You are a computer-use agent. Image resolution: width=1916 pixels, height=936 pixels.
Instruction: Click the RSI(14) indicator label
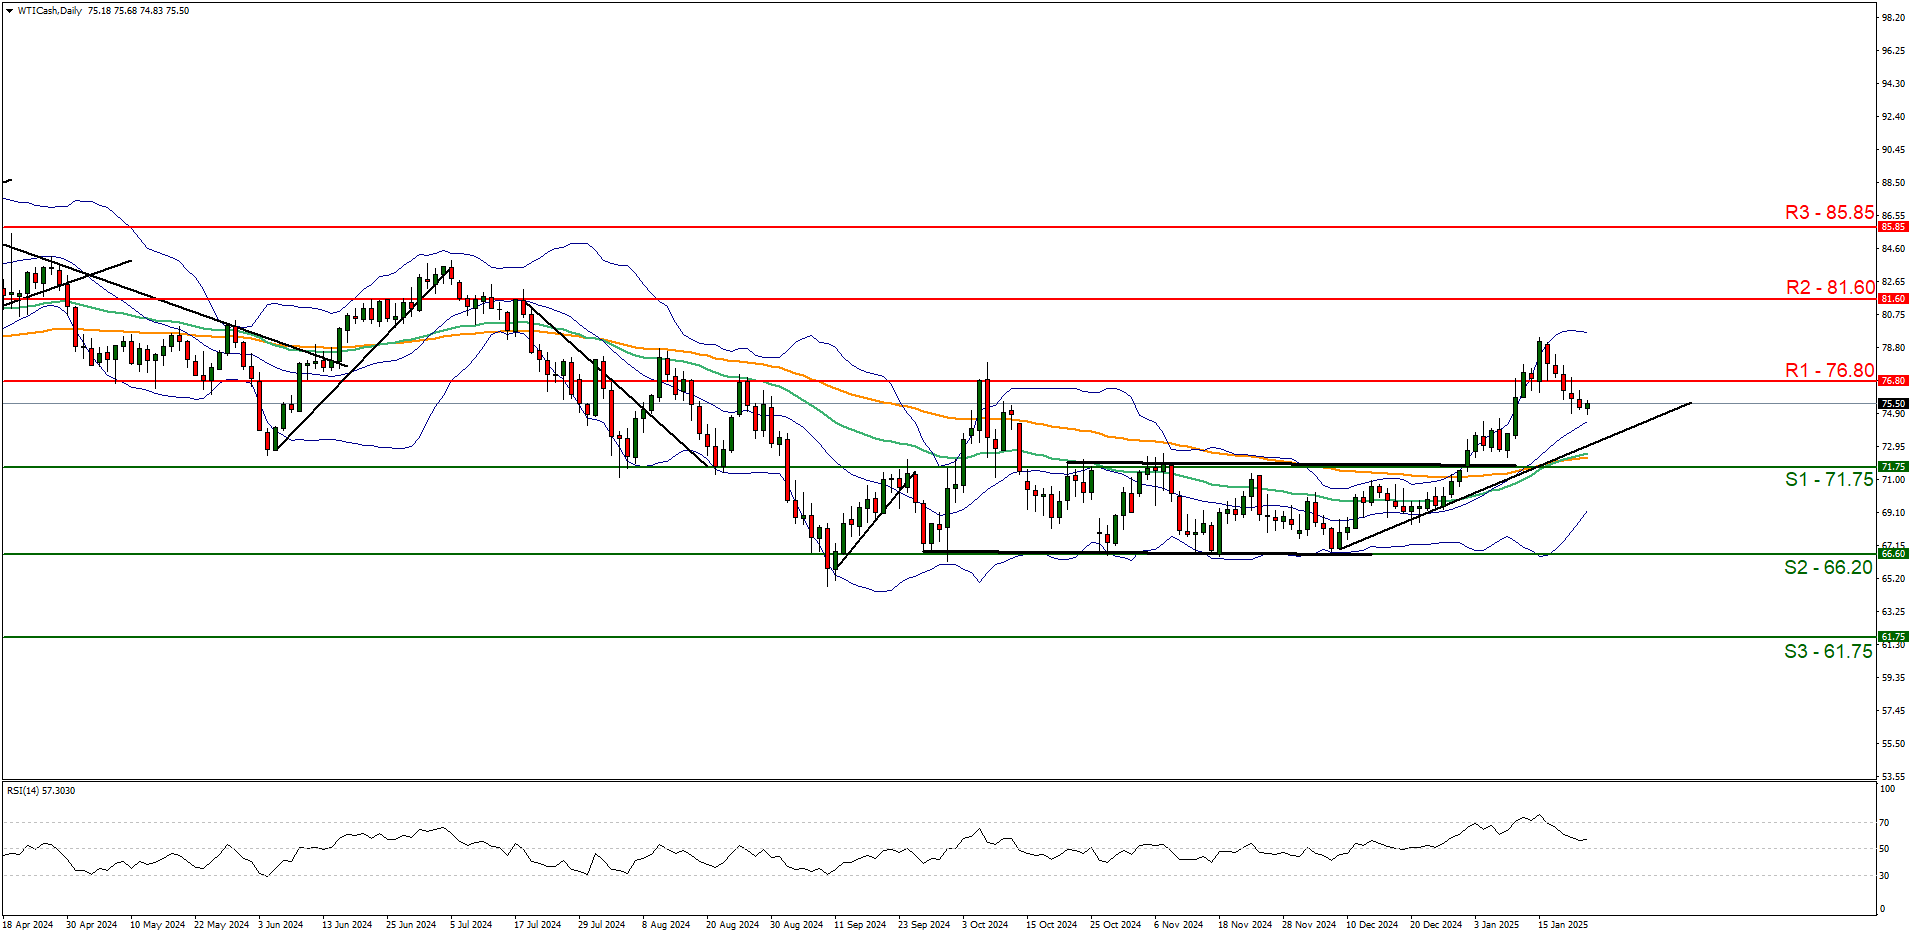pos(40,790)
